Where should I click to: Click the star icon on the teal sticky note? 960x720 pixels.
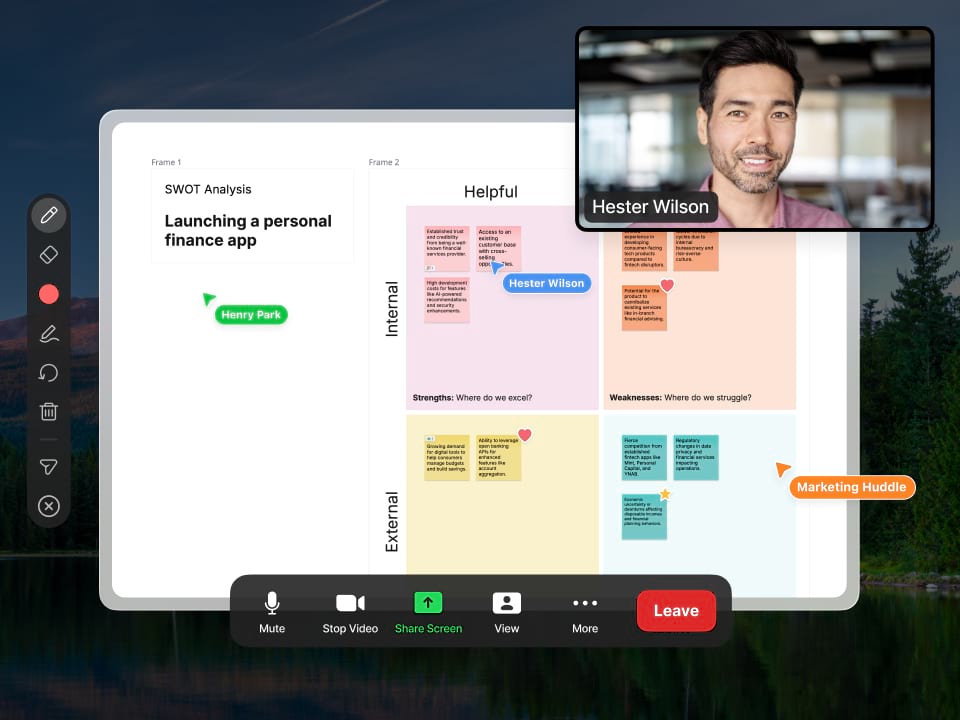point(665,494)
